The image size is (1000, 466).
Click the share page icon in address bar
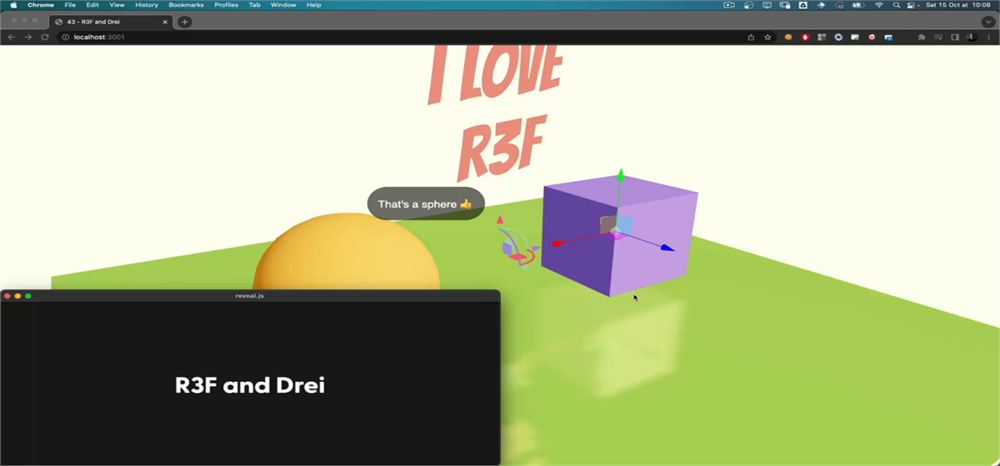[x=751, y=37]
